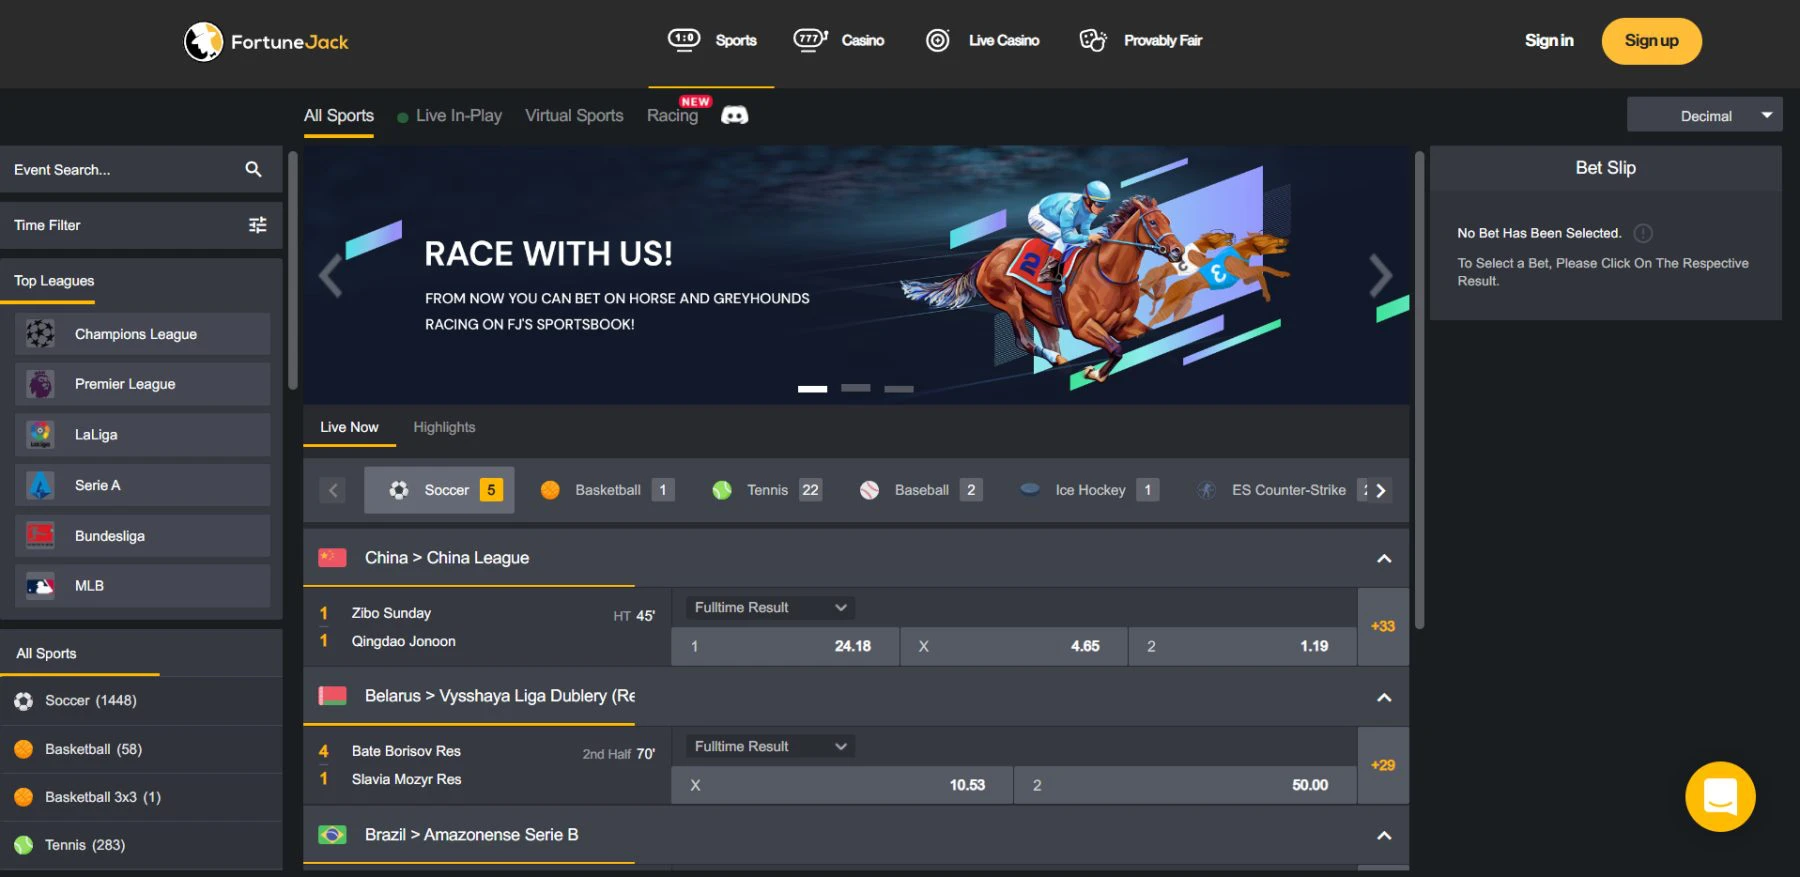The width and height of the screenshot is (1800, 877).
Task: Open the Virtual Sports tab
Action: pyautogui.click(x=574, y=115)
